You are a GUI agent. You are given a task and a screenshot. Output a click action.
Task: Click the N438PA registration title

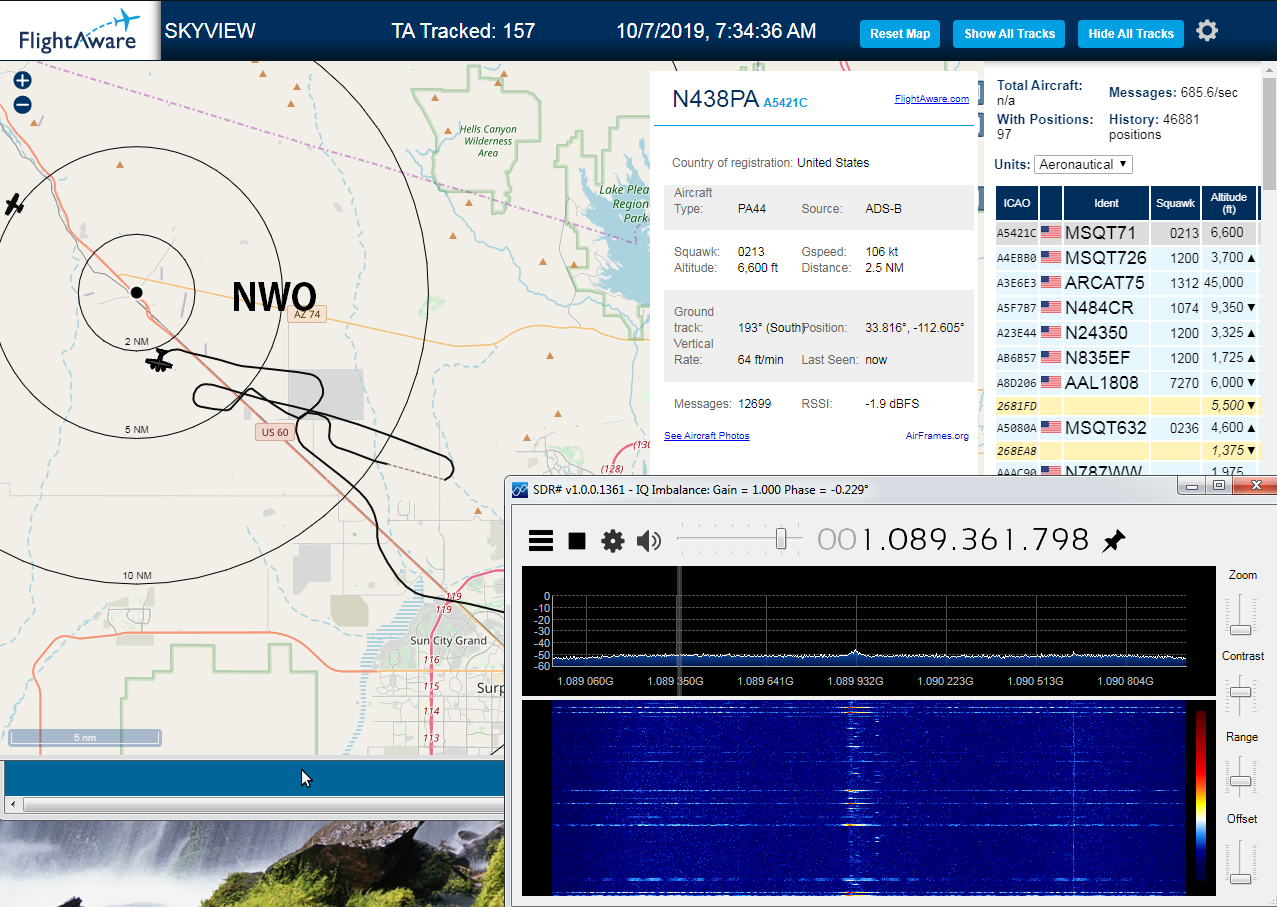pyautogui.click(x=715, y=98)
